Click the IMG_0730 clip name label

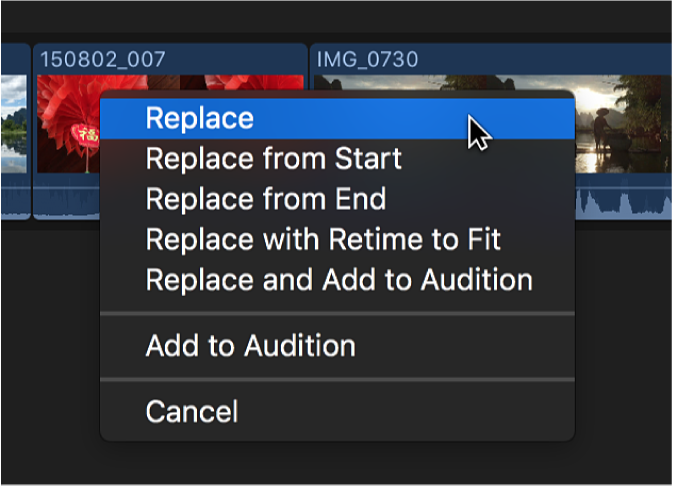pos(368,58)
